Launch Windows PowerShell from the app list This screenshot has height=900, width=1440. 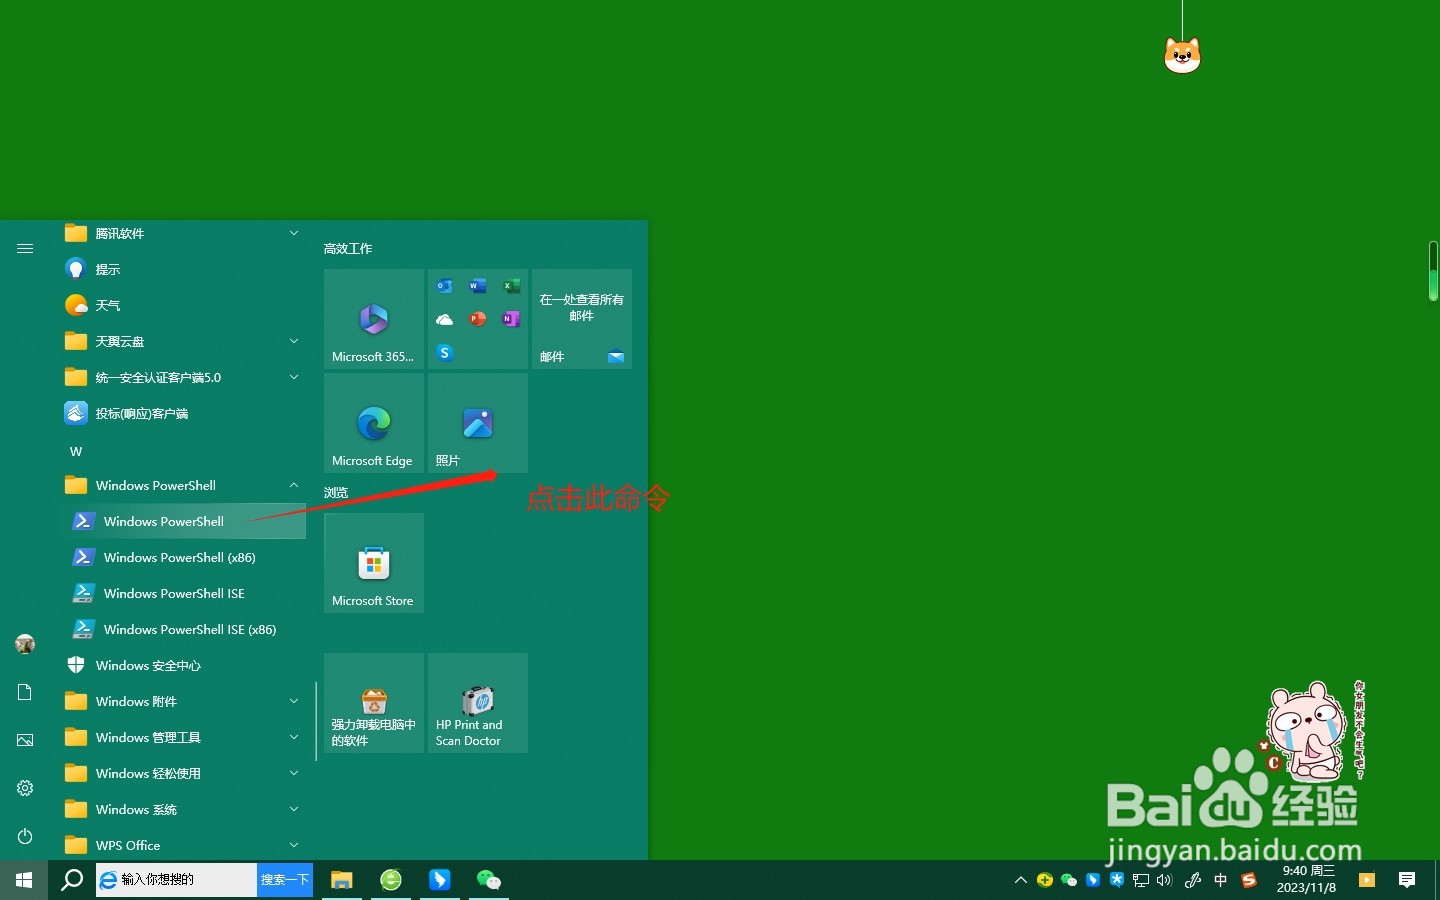(x=185, y=521)
